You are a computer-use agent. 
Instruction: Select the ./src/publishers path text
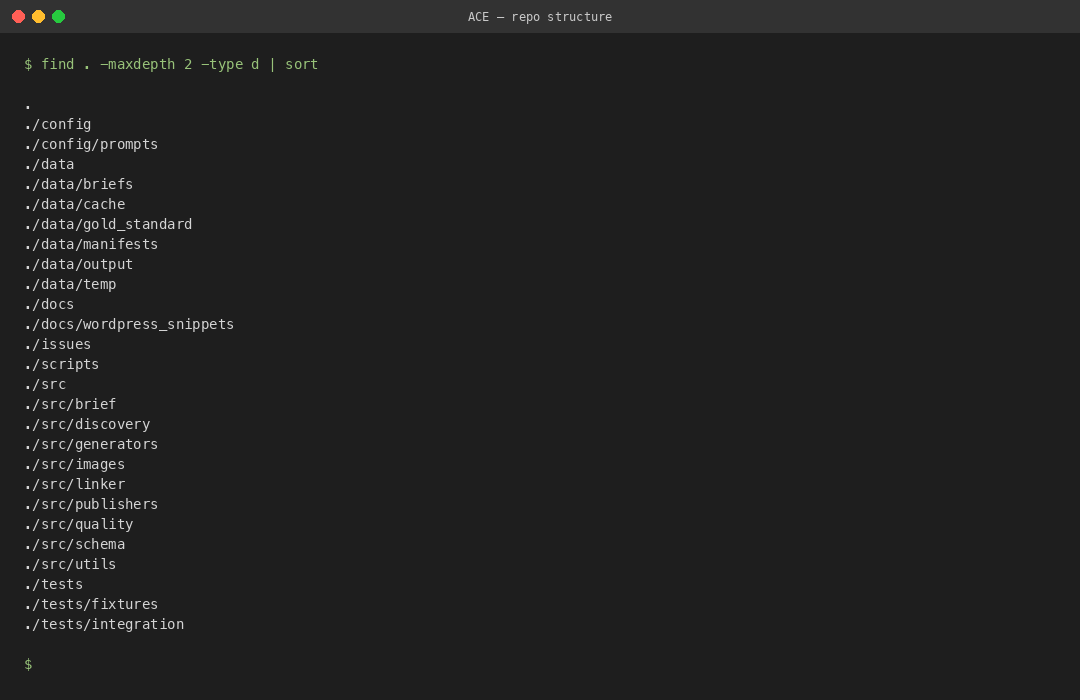91,504
